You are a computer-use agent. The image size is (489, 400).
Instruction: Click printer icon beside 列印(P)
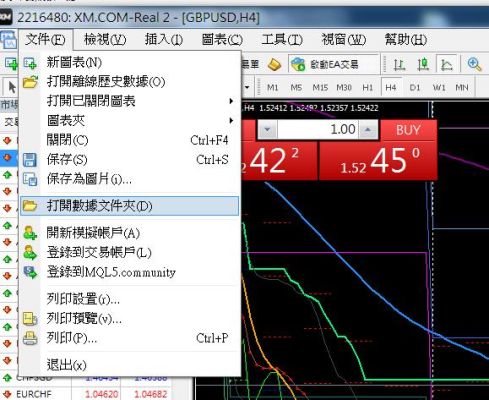pyautogui.click(x=30, y=339)
